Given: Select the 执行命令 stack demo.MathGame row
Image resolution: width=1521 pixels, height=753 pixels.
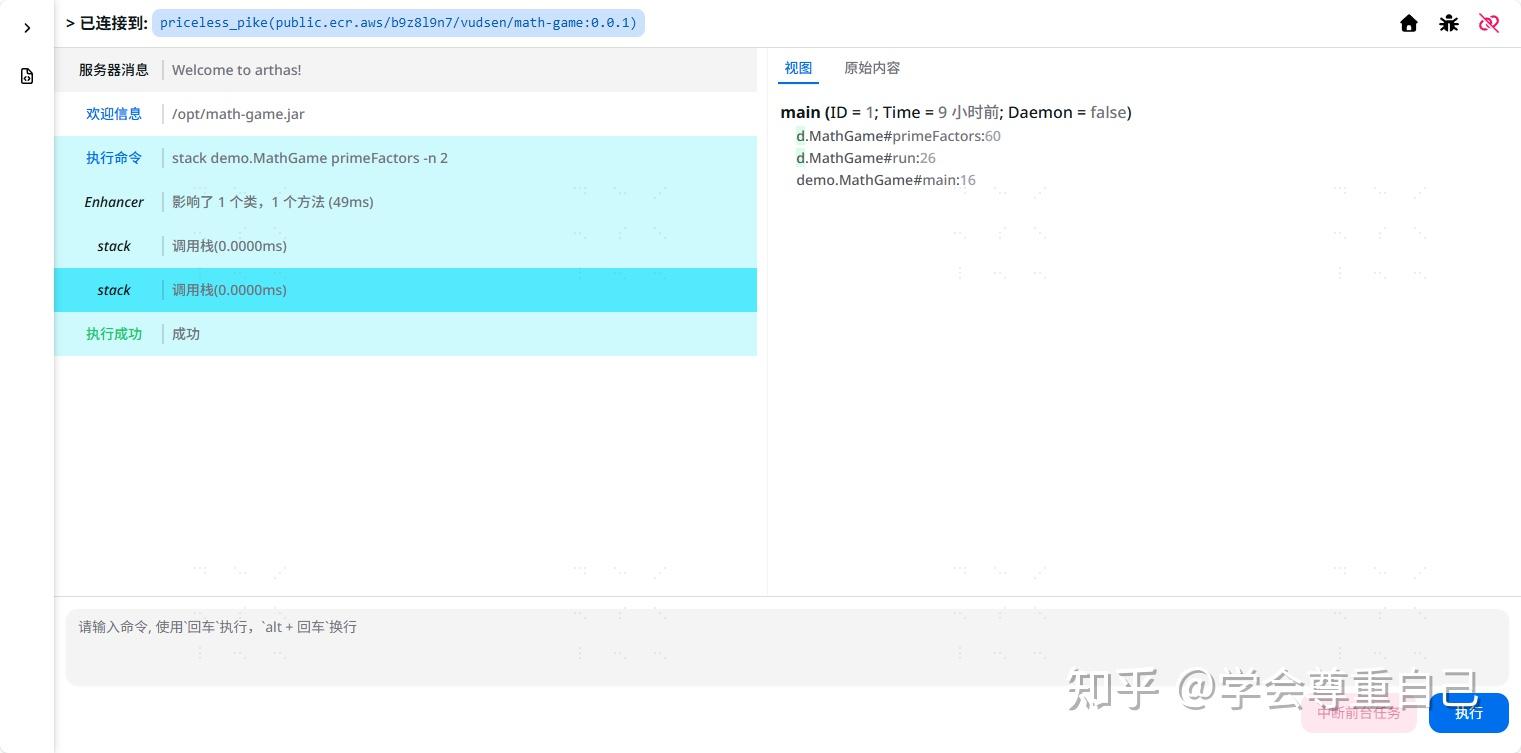Looking at the screenshot, I should click(405, 158).
